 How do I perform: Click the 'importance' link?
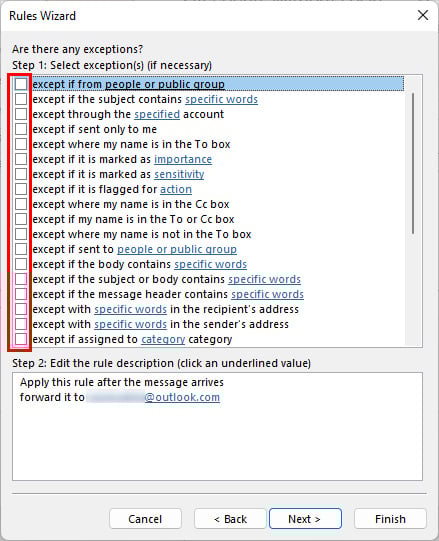(x=183, y=159)
